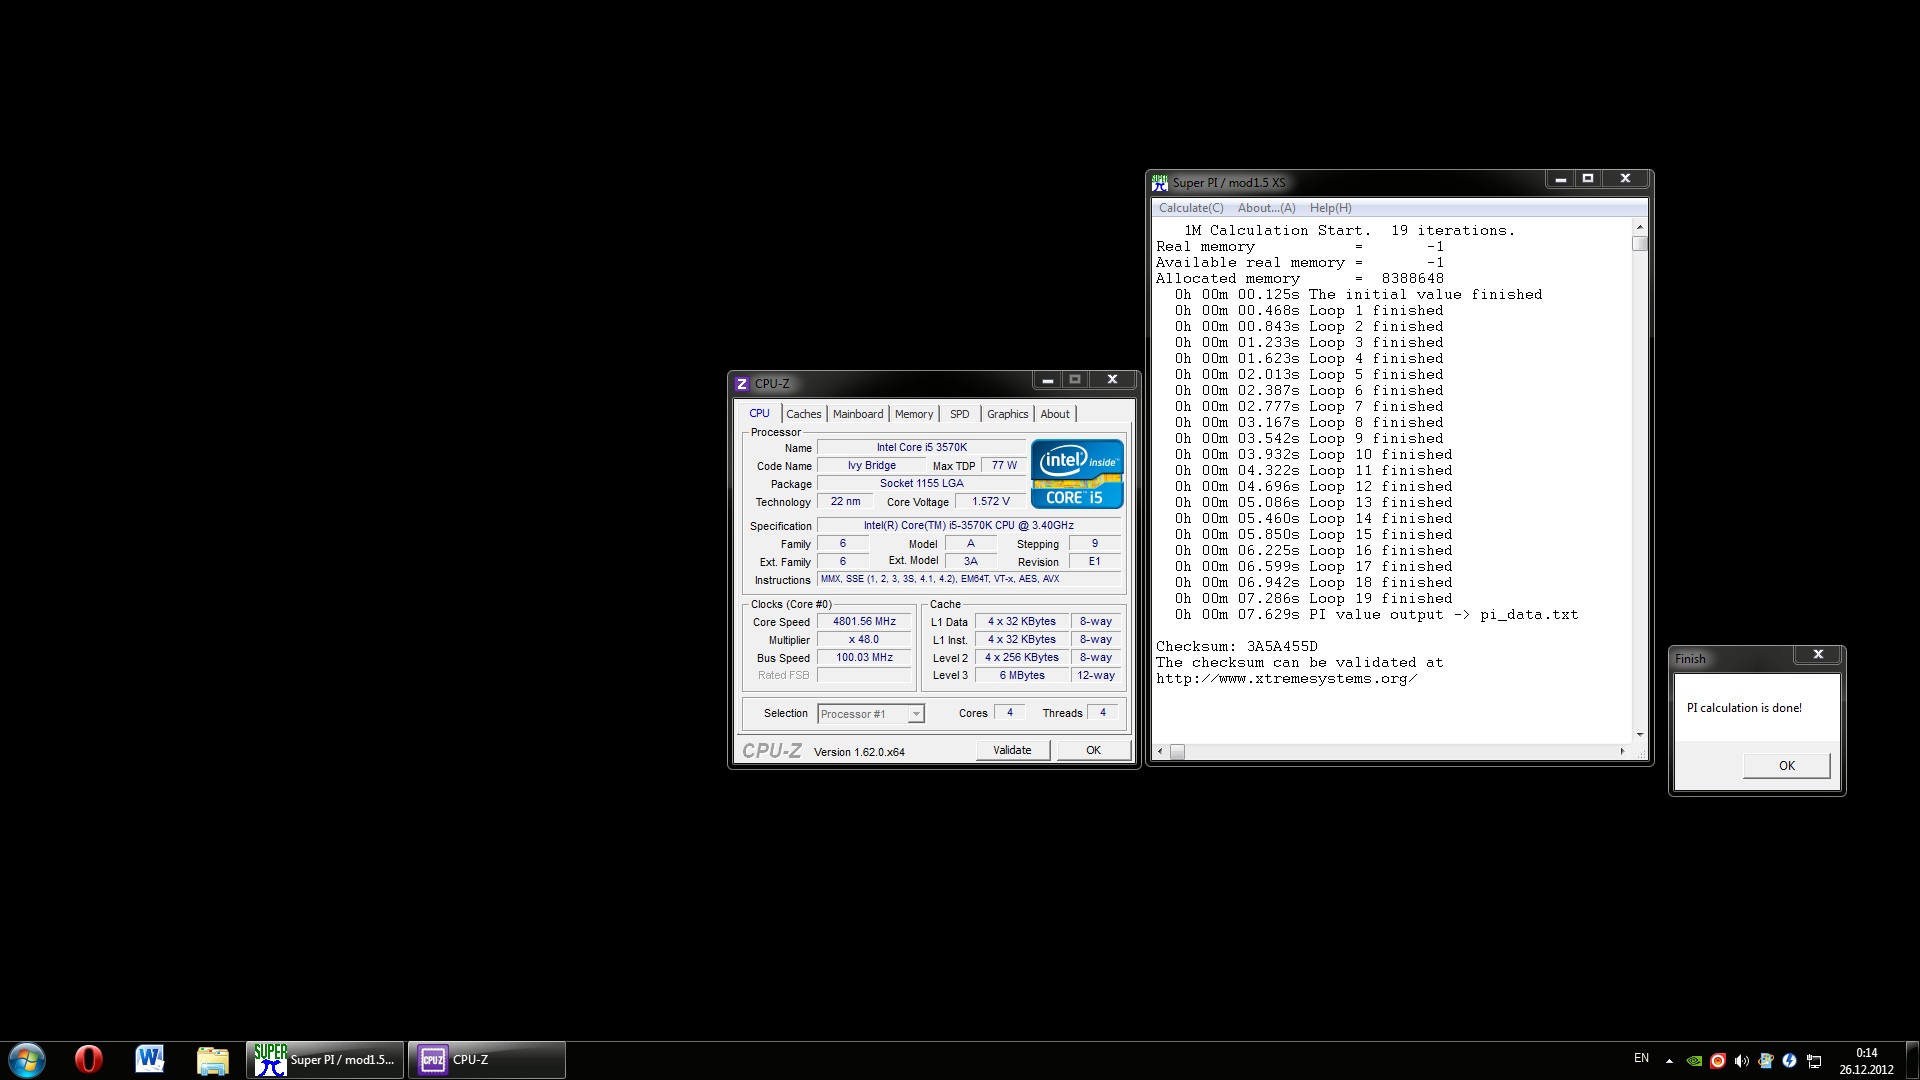Maximize the Super PI window
Image resolution: width=1920 pixels, height=1080 pixels.
pyautogui.click(x=1587, y=179)
